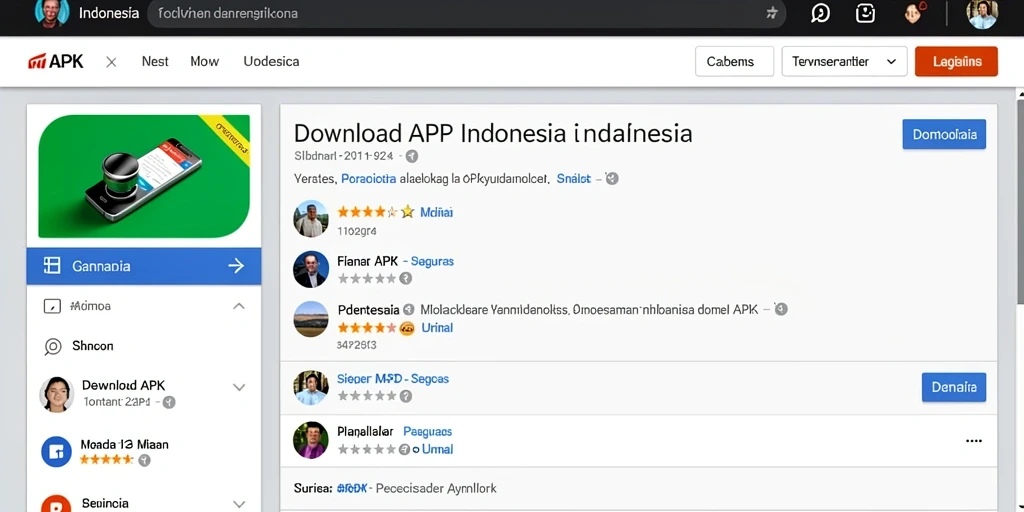Click the Dewnloid APK avatar photo

(x=56, y=394)
